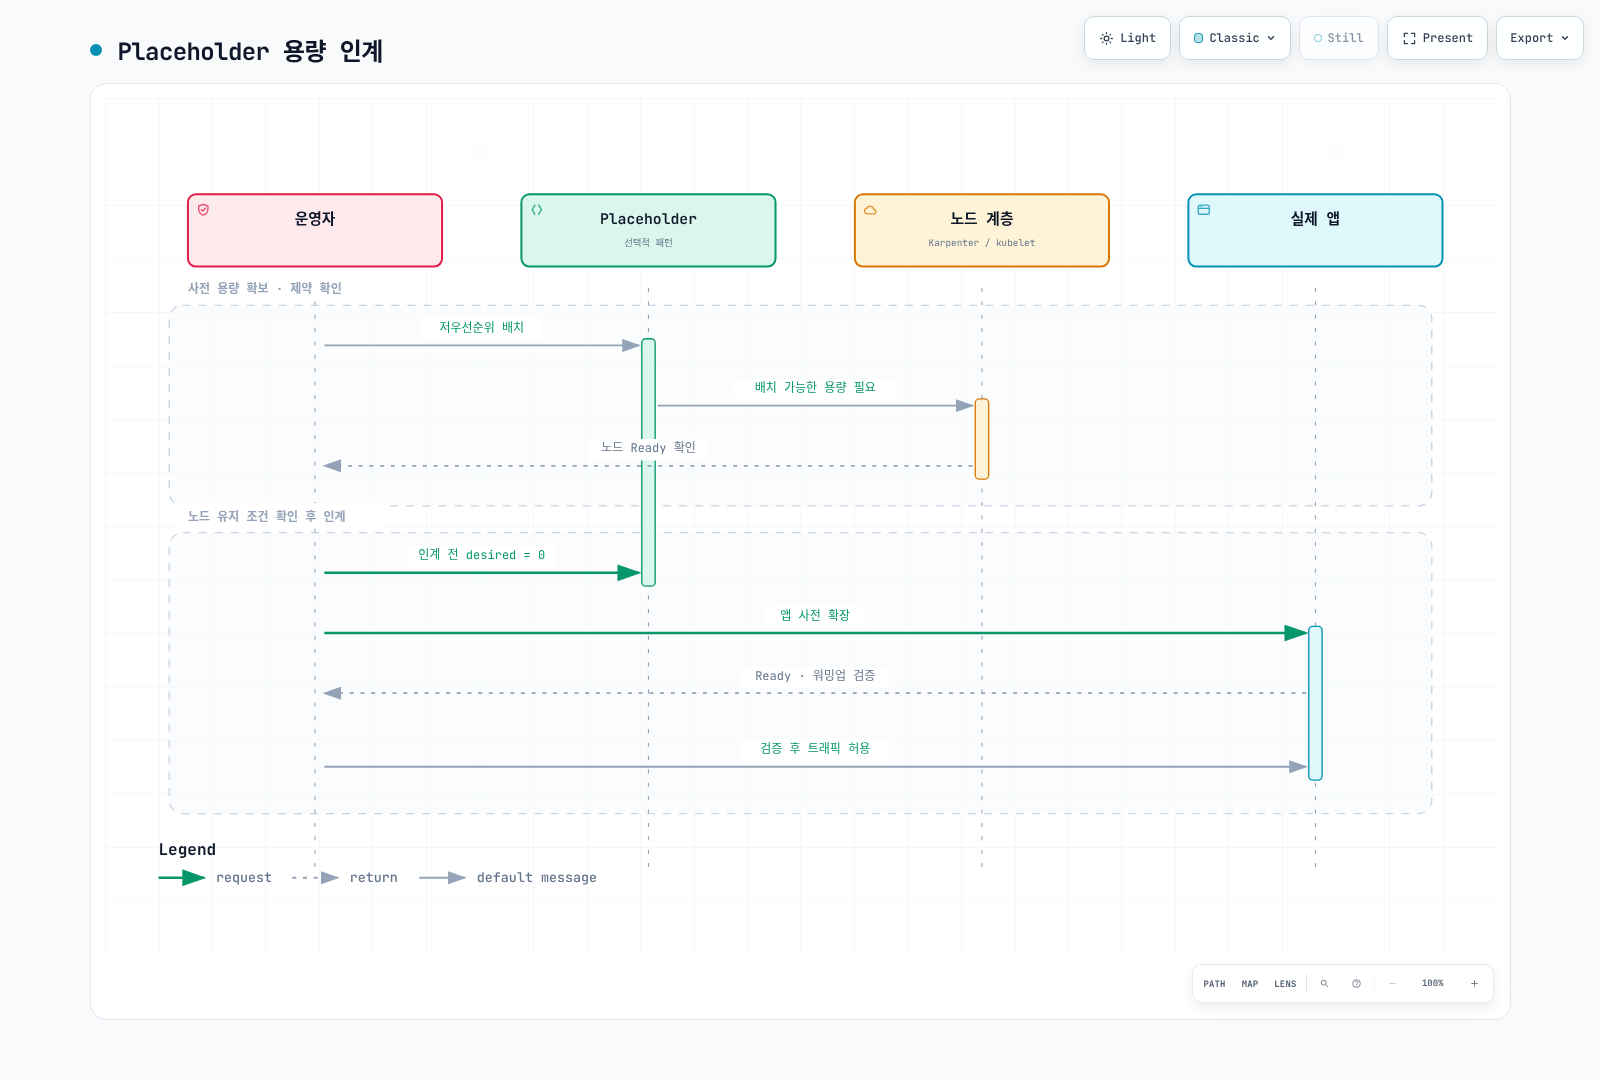Start Present fullscreen mode
The image size is (1600, 1080).
click(1437, 38)
